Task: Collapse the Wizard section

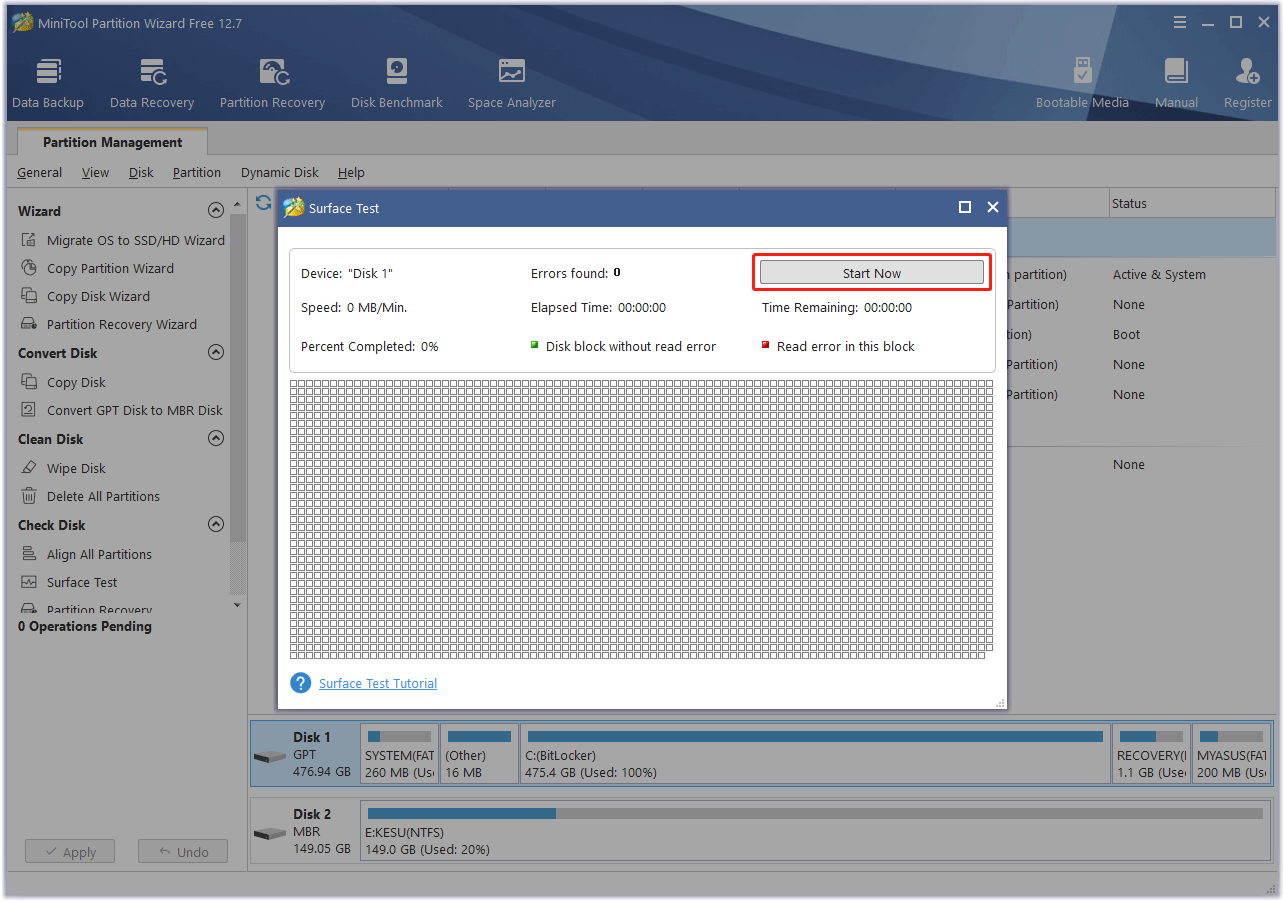Action: point(215,210)
